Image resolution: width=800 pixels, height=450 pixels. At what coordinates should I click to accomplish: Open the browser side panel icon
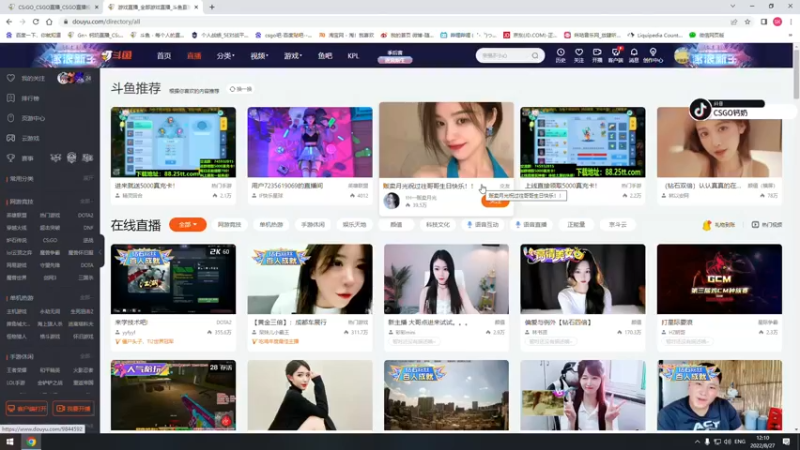[764, 21]
